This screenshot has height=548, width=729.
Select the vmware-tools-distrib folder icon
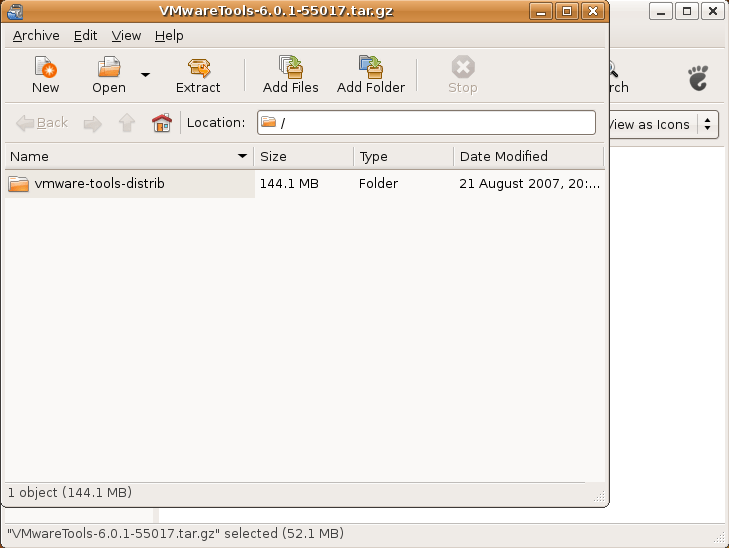pyautogui.click(x=19, y=184)
